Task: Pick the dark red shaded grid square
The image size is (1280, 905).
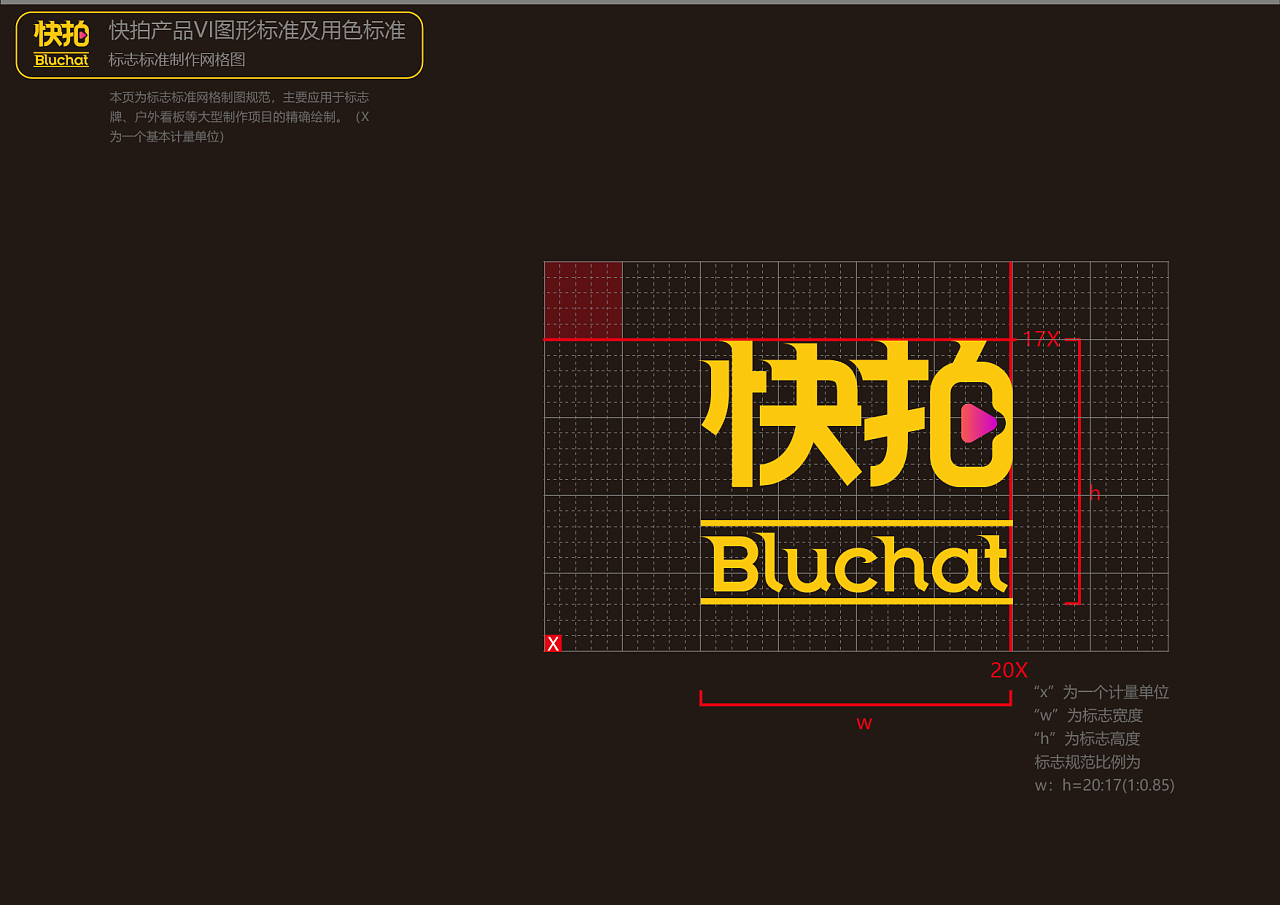Action: (583, 300)
